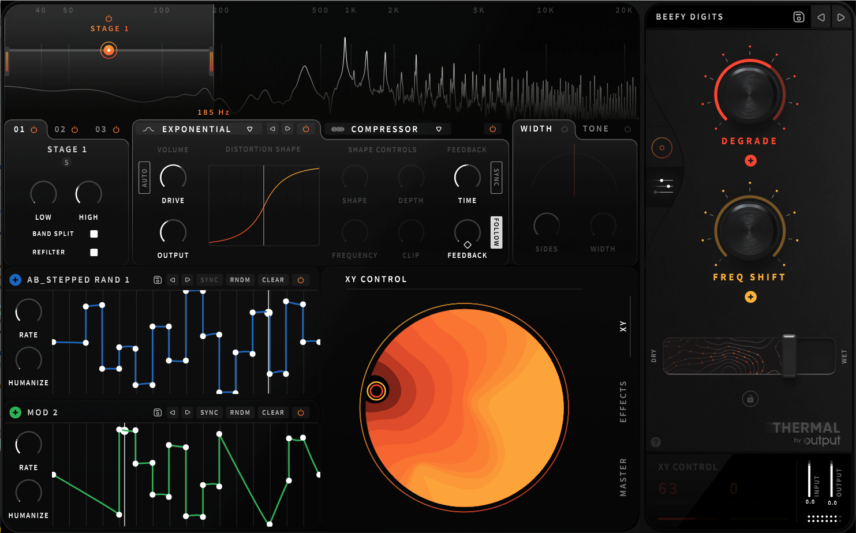Image resolution: width=856 pixels, height=533 pixels.
Task: Click the feedback Follow button
Action: [x=496, y=233]
